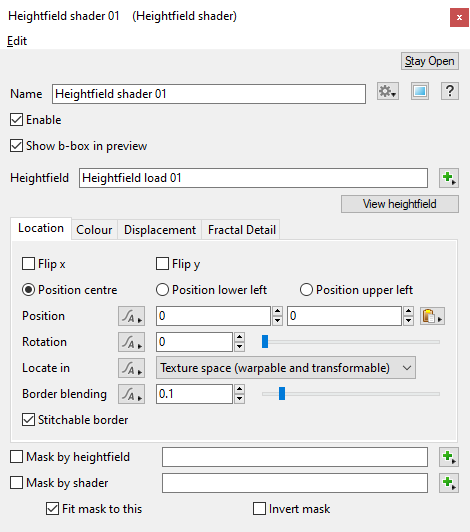This screenshot has width=470, height=532.
Task: Open the gear settings menu beside Name
Action: click(x=388, y=91)
